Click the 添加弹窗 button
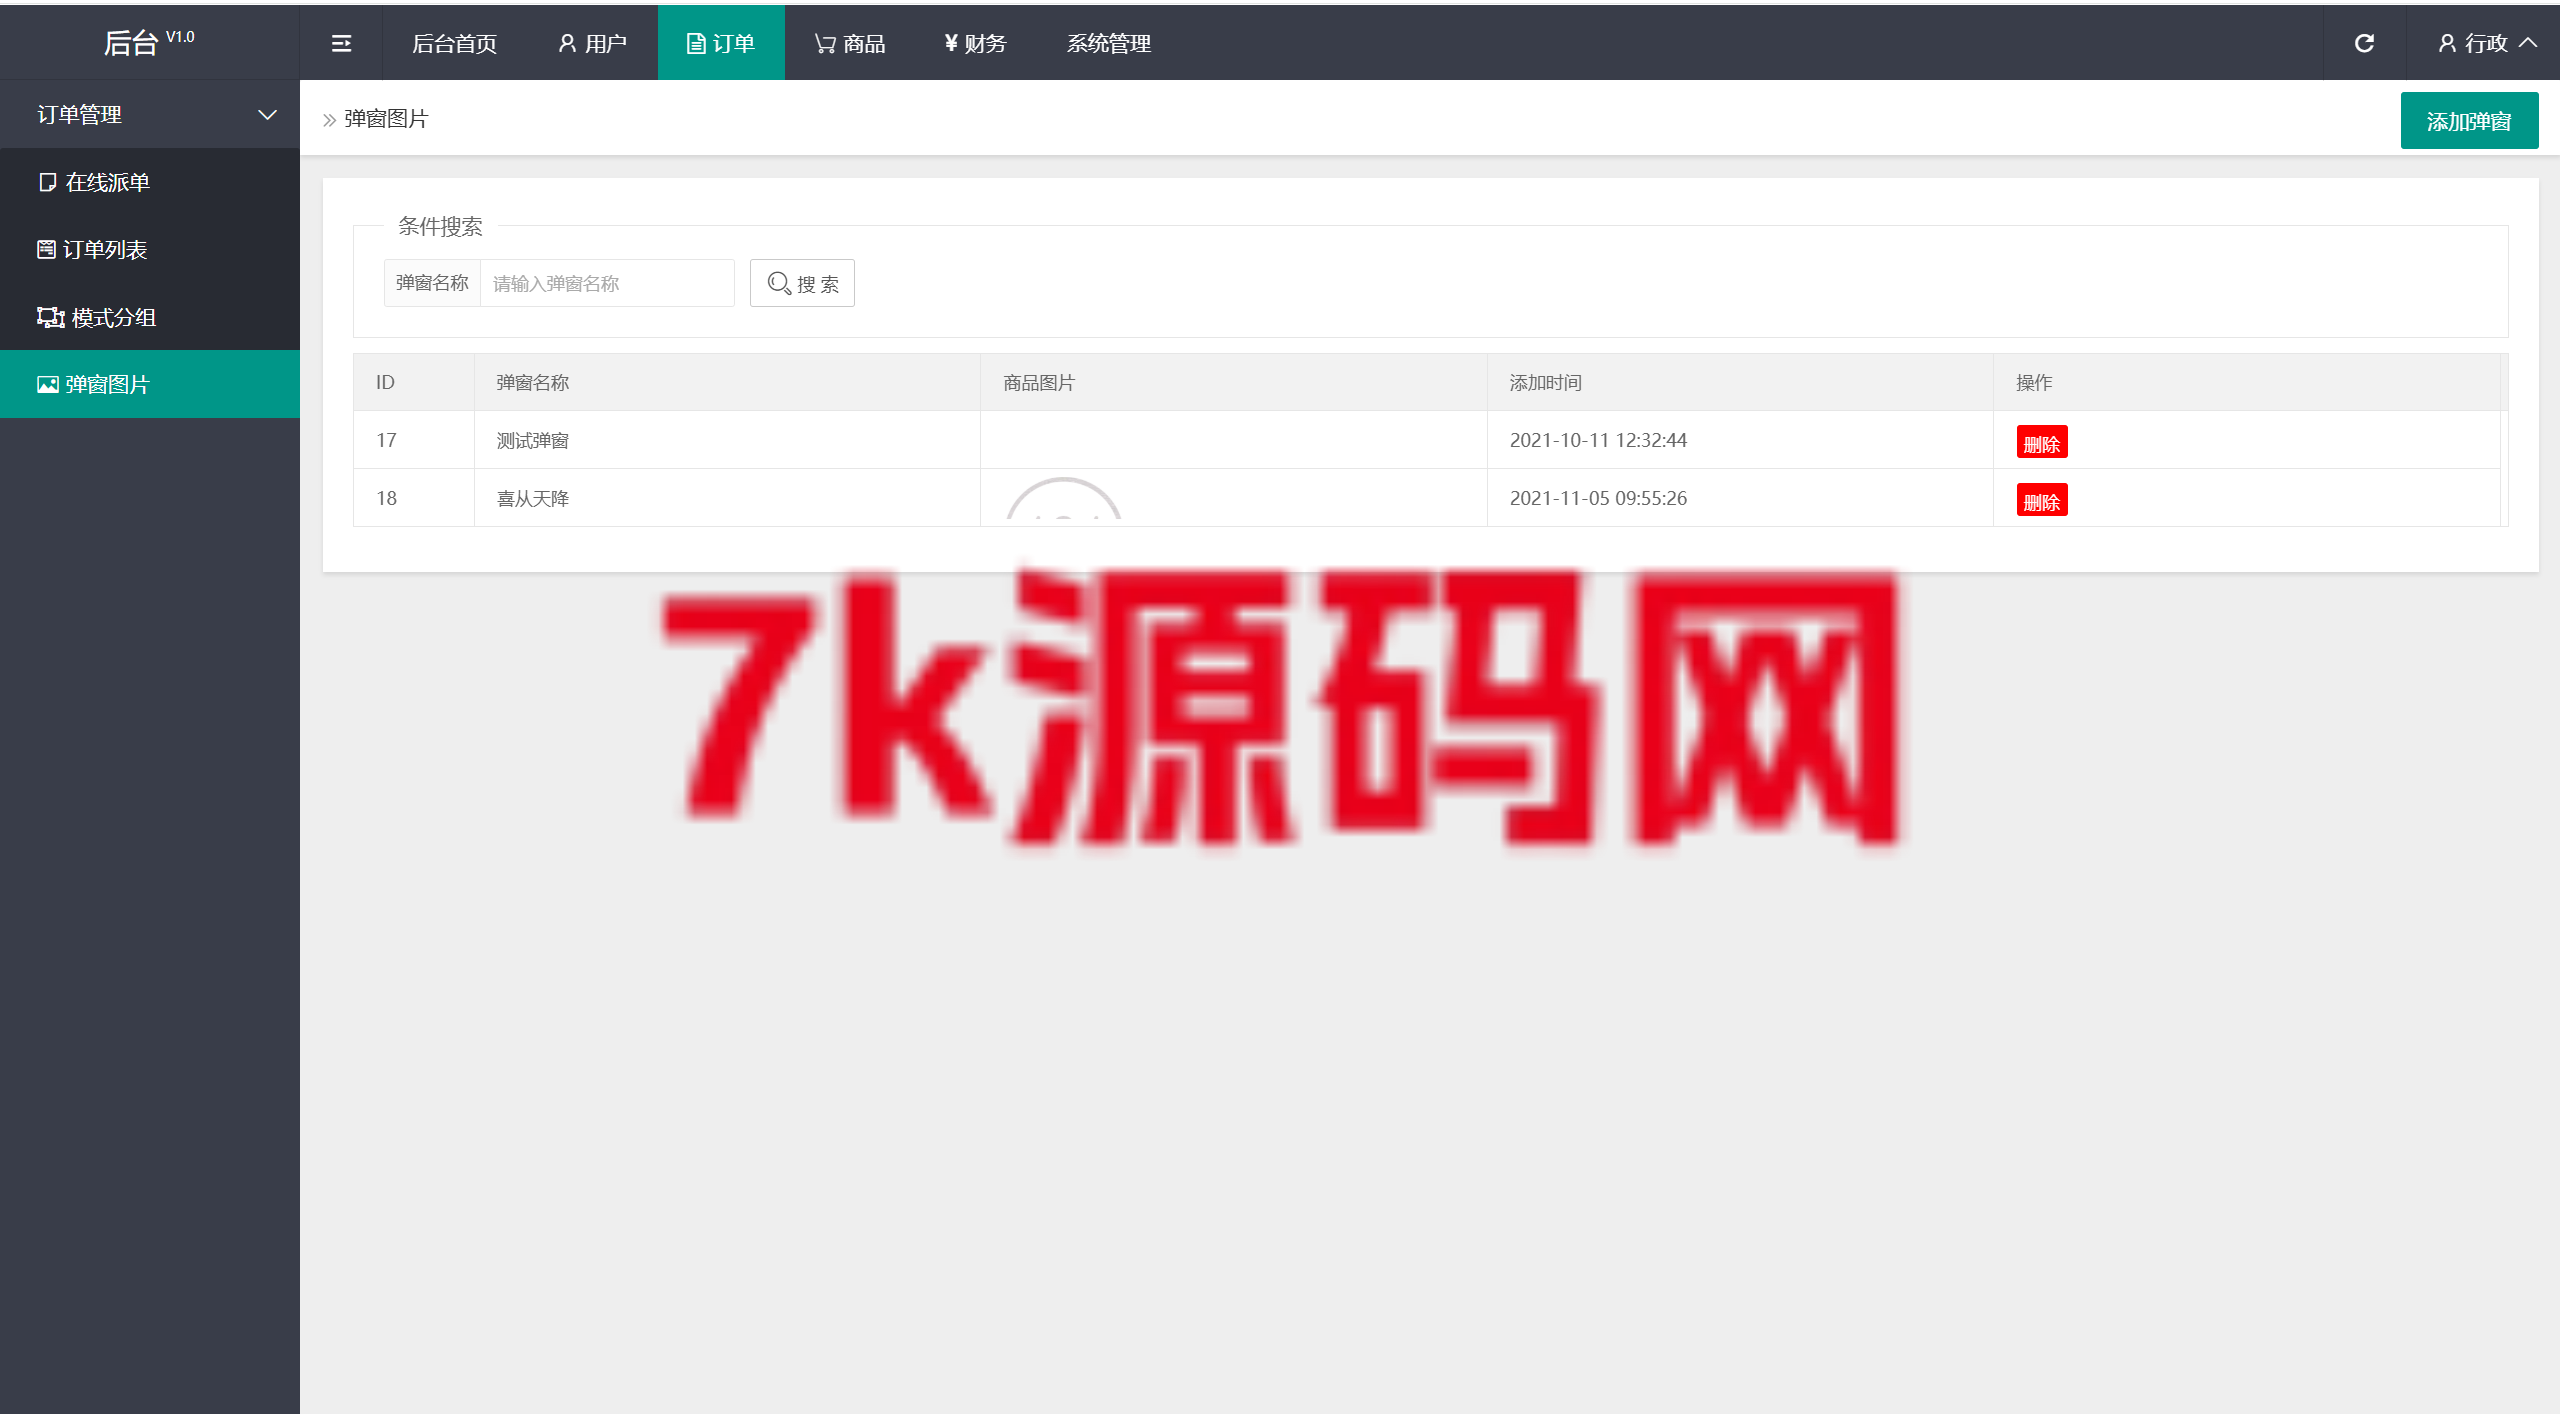The height and width of the screenshot is (1414, 2560). (x=2469, y=121)
